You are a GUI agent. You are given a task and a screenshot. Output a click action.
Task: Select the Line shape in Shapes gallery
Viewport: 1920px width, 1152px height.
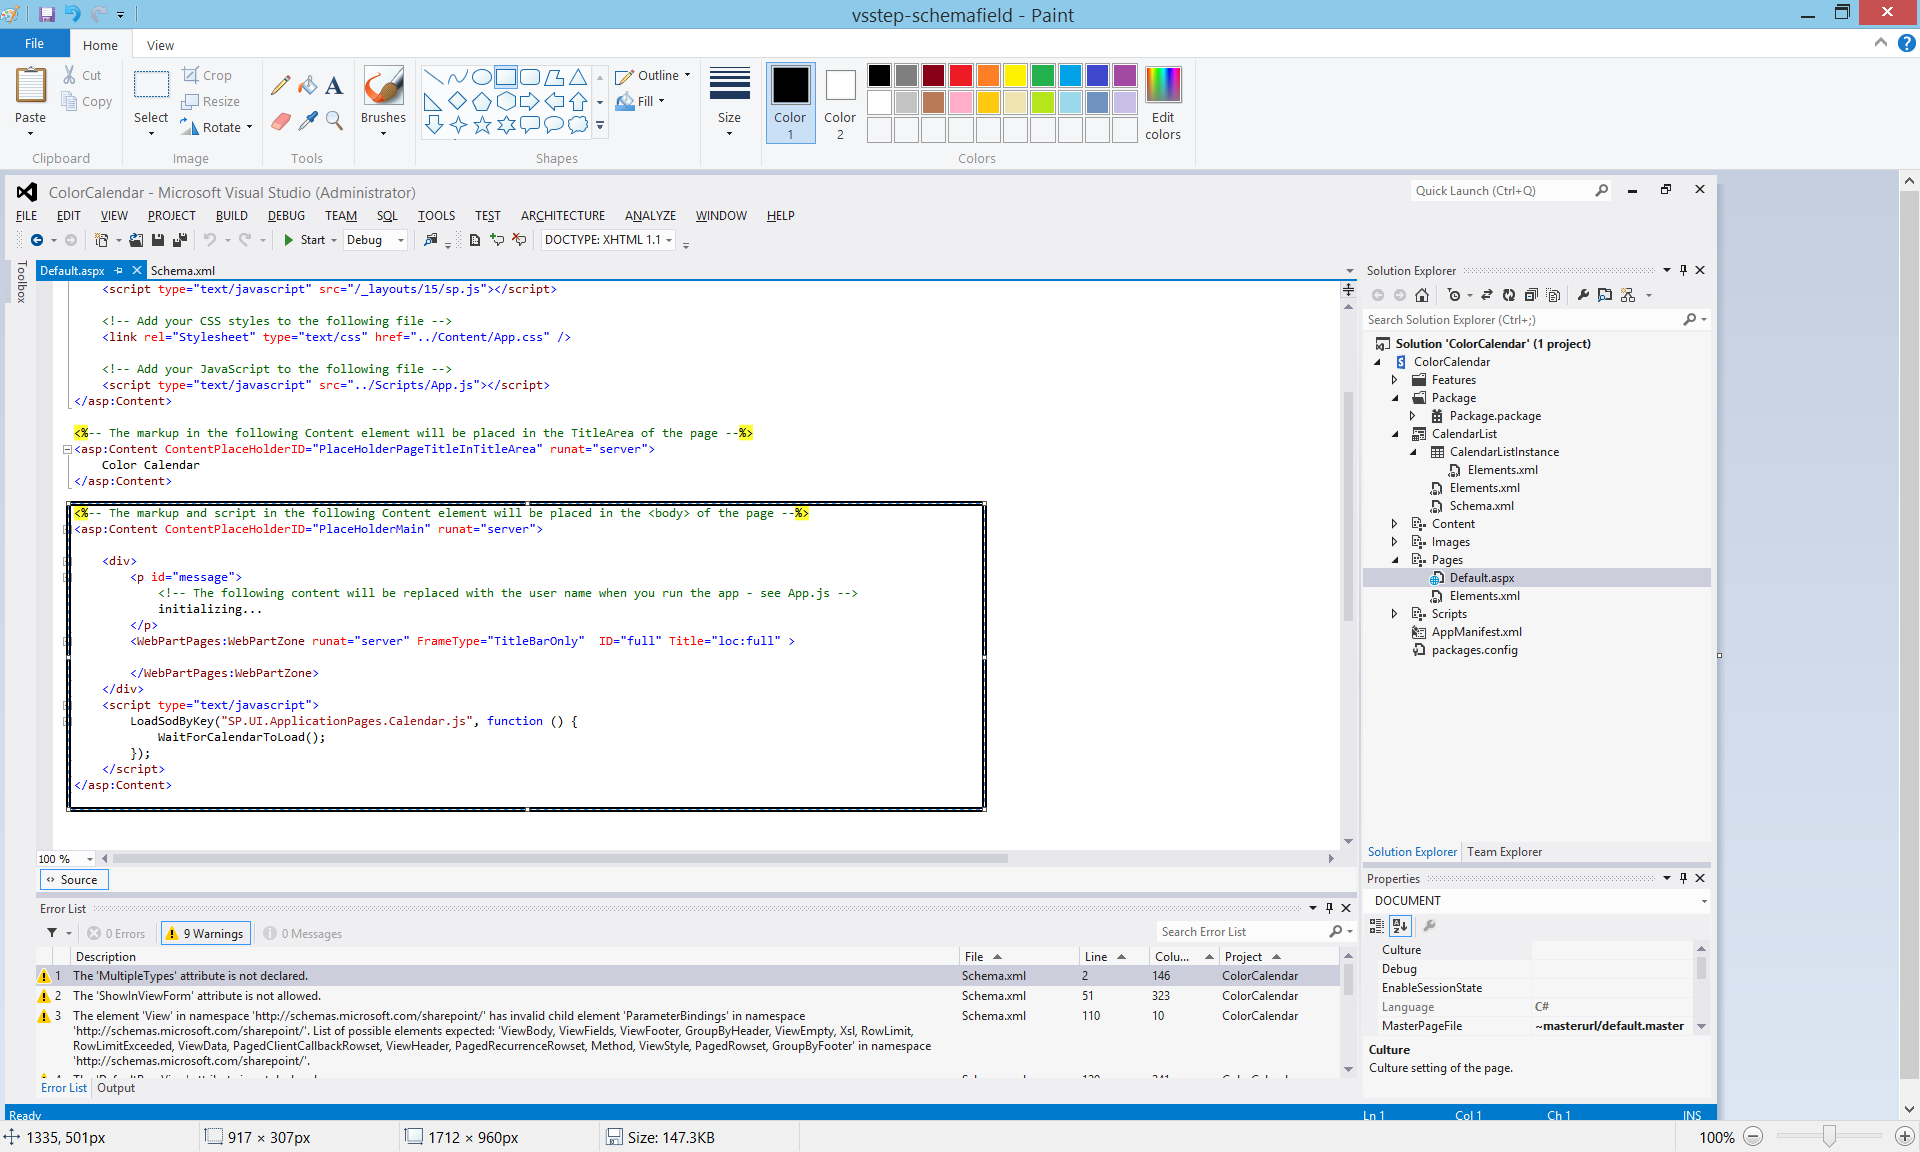(x=434, y=77)
